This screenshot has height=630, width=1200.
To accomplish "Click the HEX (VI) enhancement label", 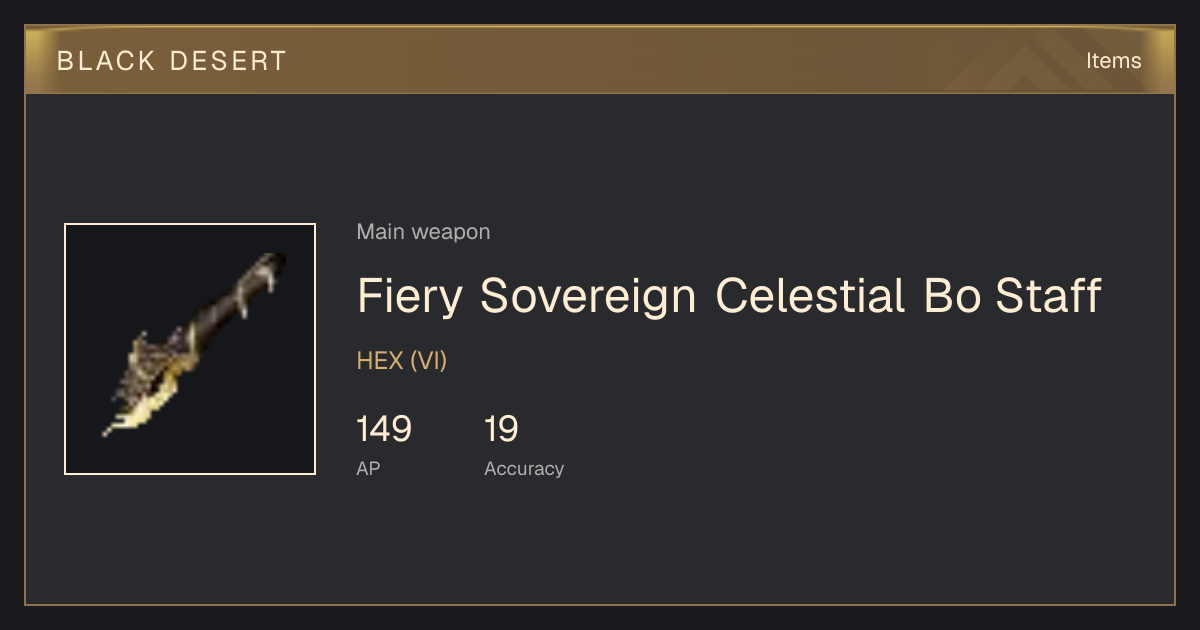I will 402,361.
